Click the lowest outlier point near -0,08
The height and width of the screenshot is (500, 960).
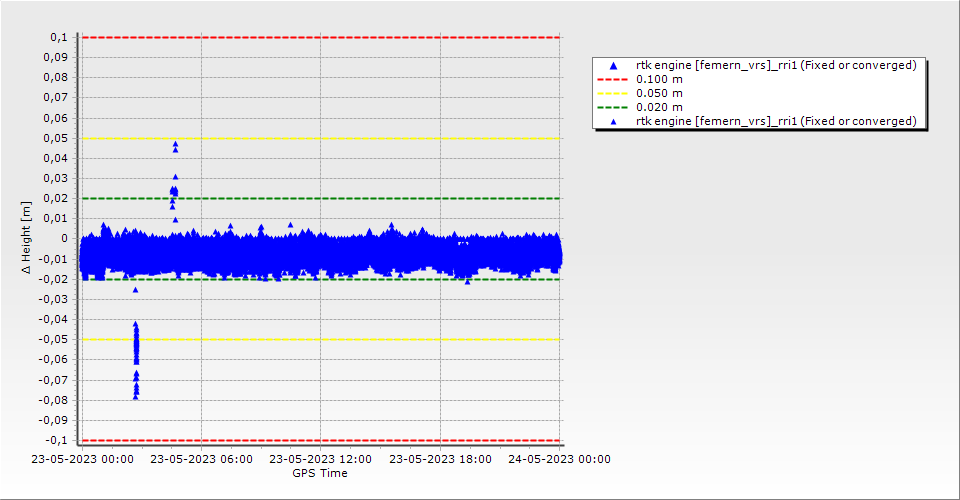[x=136, y=396]
